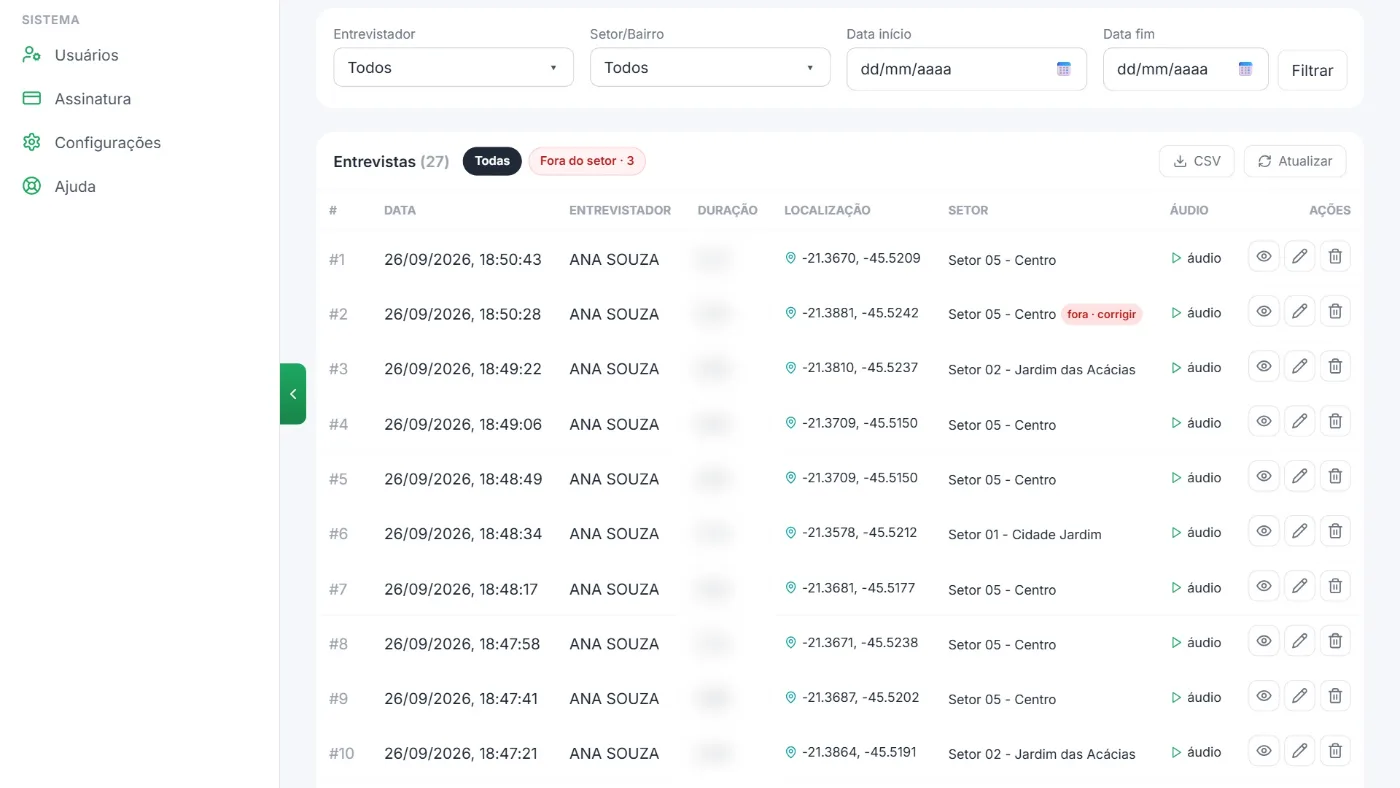Screen dimensions: 1400x788
Task: Open location -21.3578, -45.5212 of interview #6
Action: [x=851, y=533]
